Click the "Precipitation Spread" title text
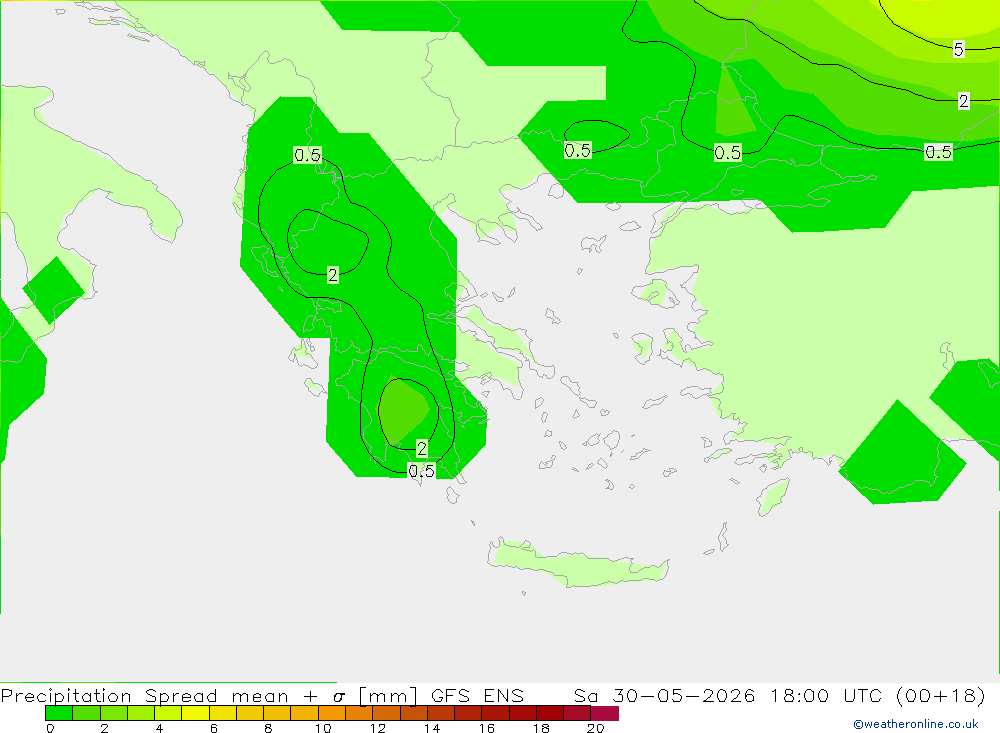This screenshot has width=1000, height=733. click(x=109, y=695)
